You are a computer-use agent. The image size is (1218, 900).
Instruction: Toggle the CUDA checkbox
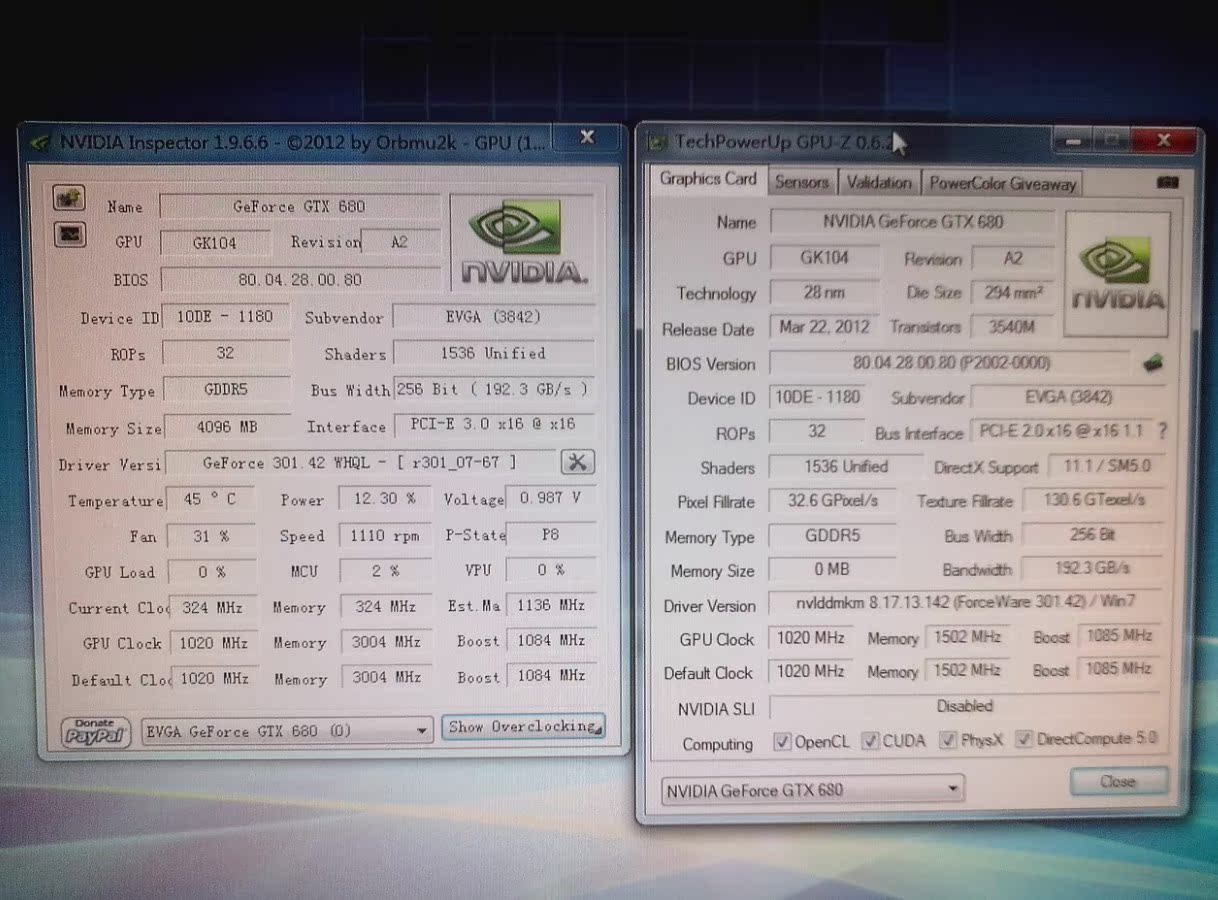coord(870,741)
